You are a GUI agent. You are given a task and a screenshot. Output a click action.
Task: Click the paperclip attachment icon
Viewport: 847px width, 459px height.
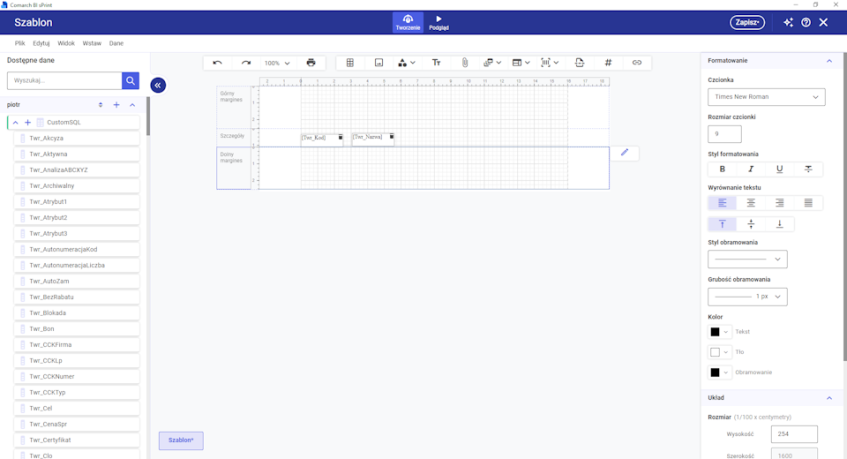coord(464,63)
